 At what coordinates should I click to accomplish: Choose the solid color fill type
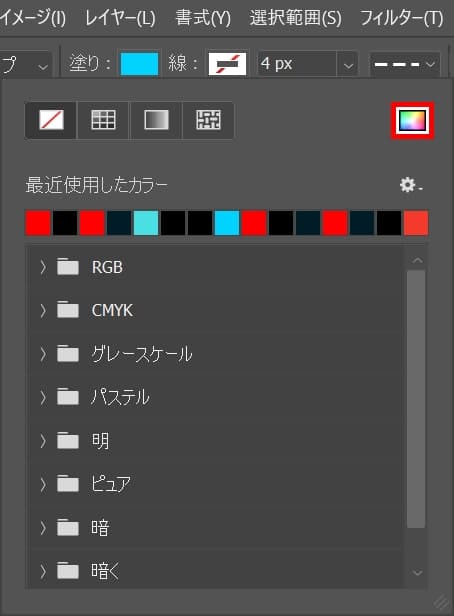[103, 120]
